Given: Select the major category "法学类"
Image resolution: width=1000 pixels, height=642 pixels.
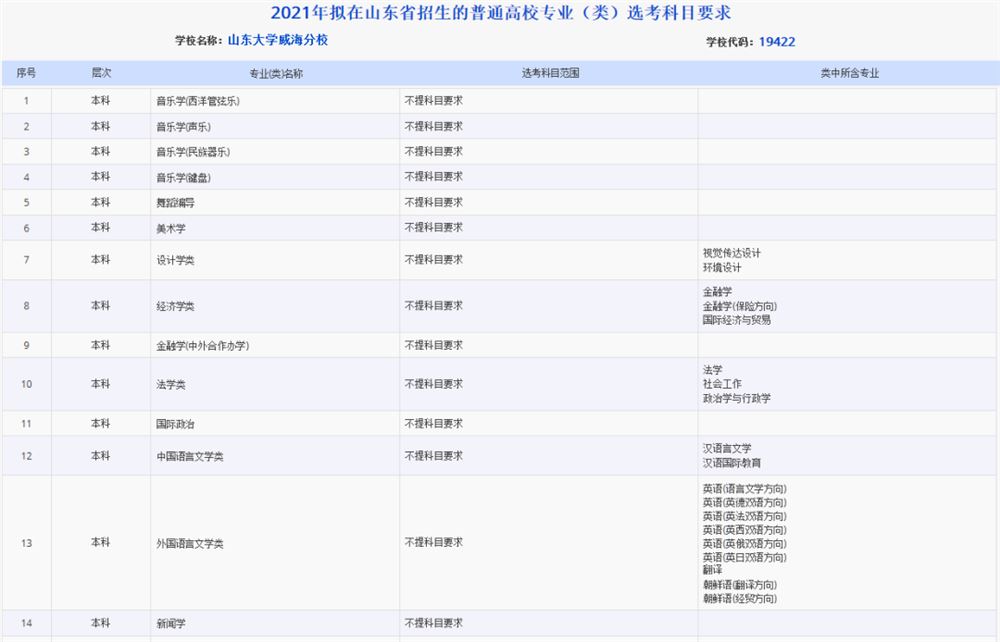Looking at the screenshot, I should coord(171,384).
